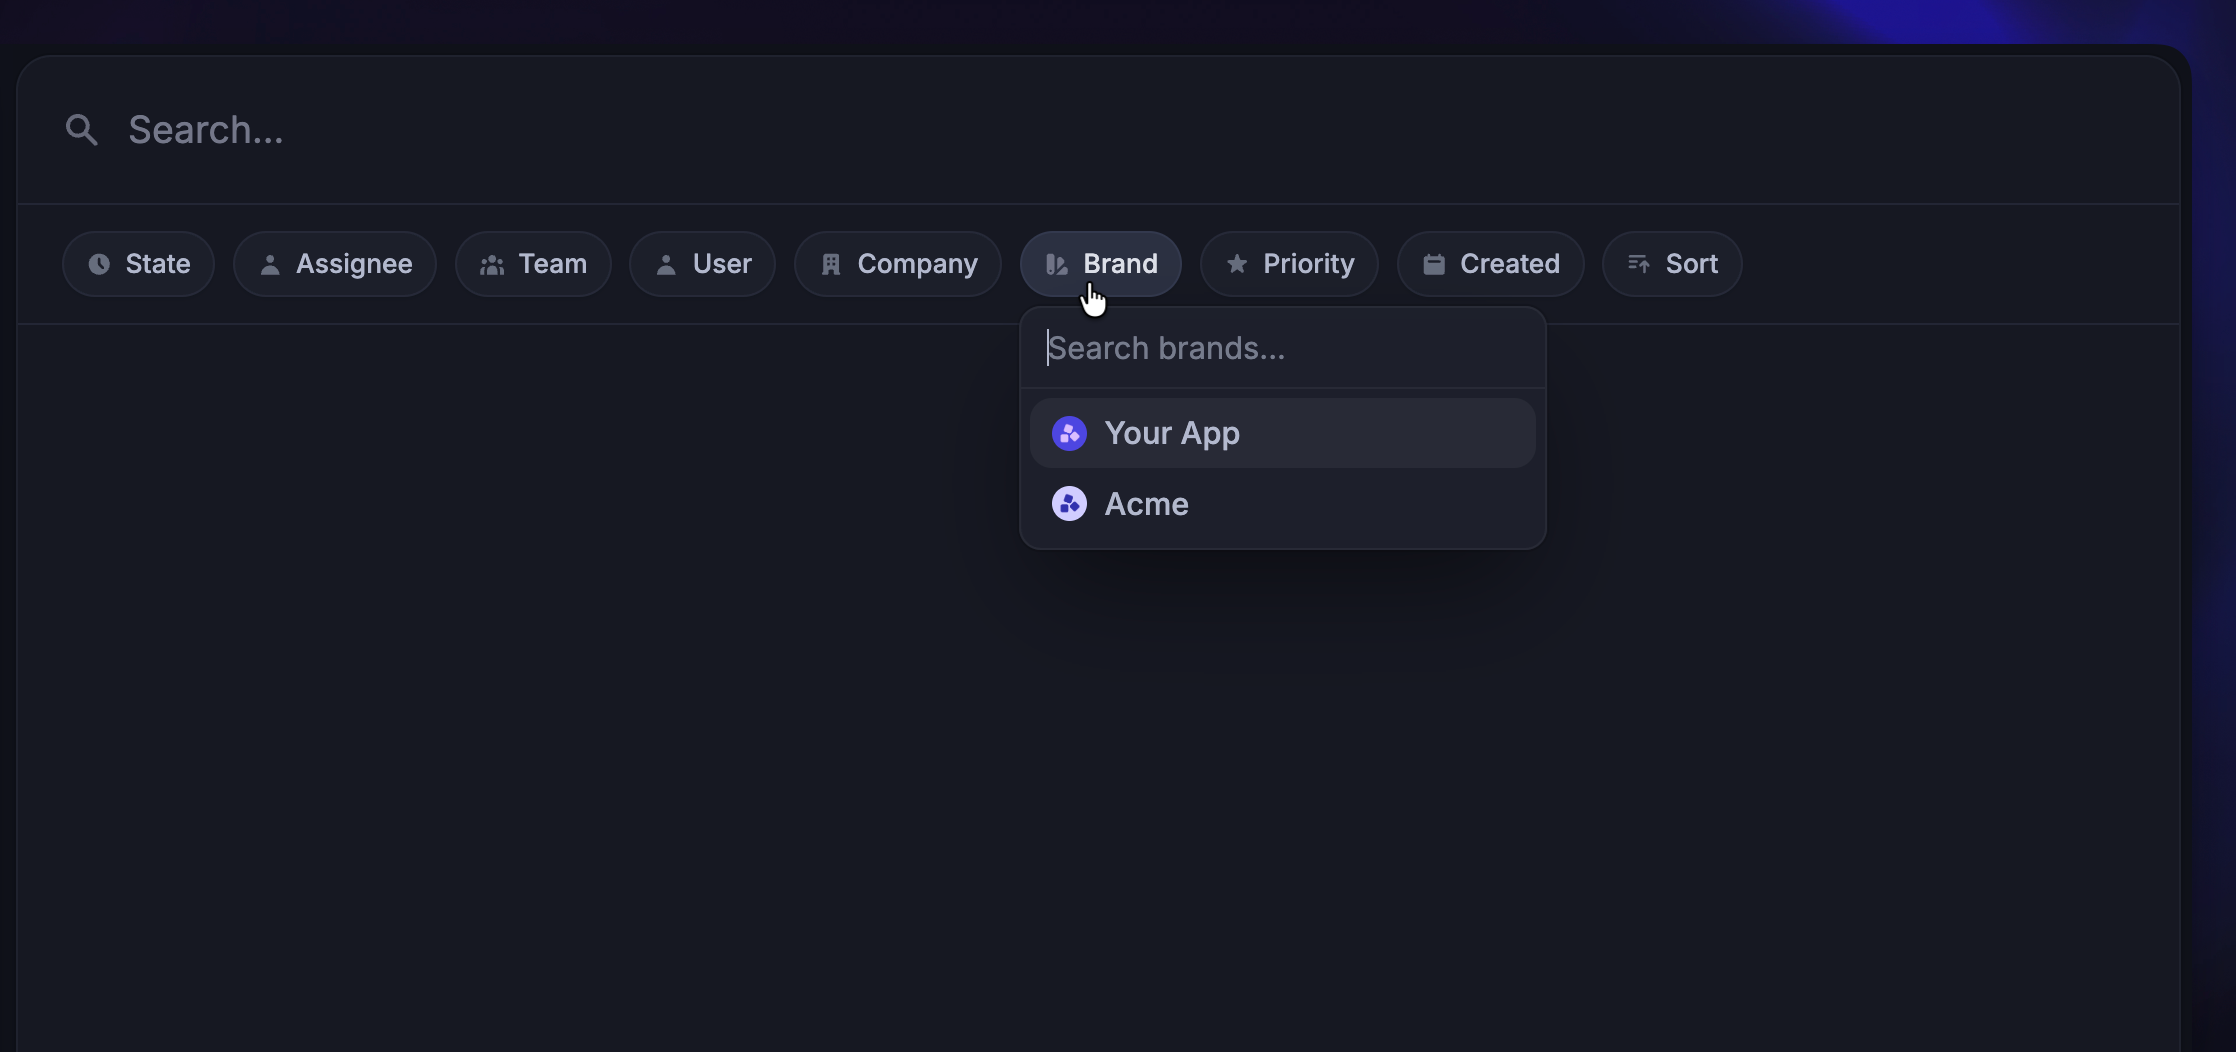Click the Your App brand avatar icon
This screenshot has height=1052, width=2236.
click(1068, 433)
